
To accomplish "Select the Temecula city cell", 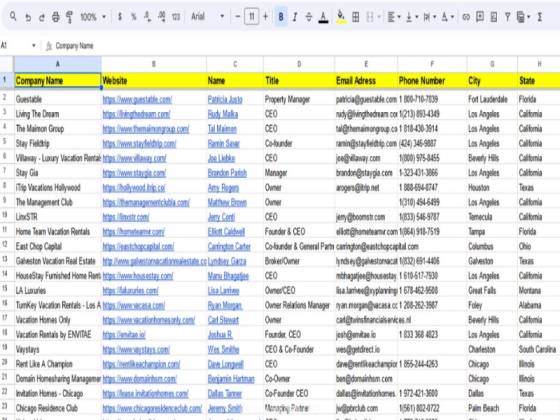I will 492,217.
